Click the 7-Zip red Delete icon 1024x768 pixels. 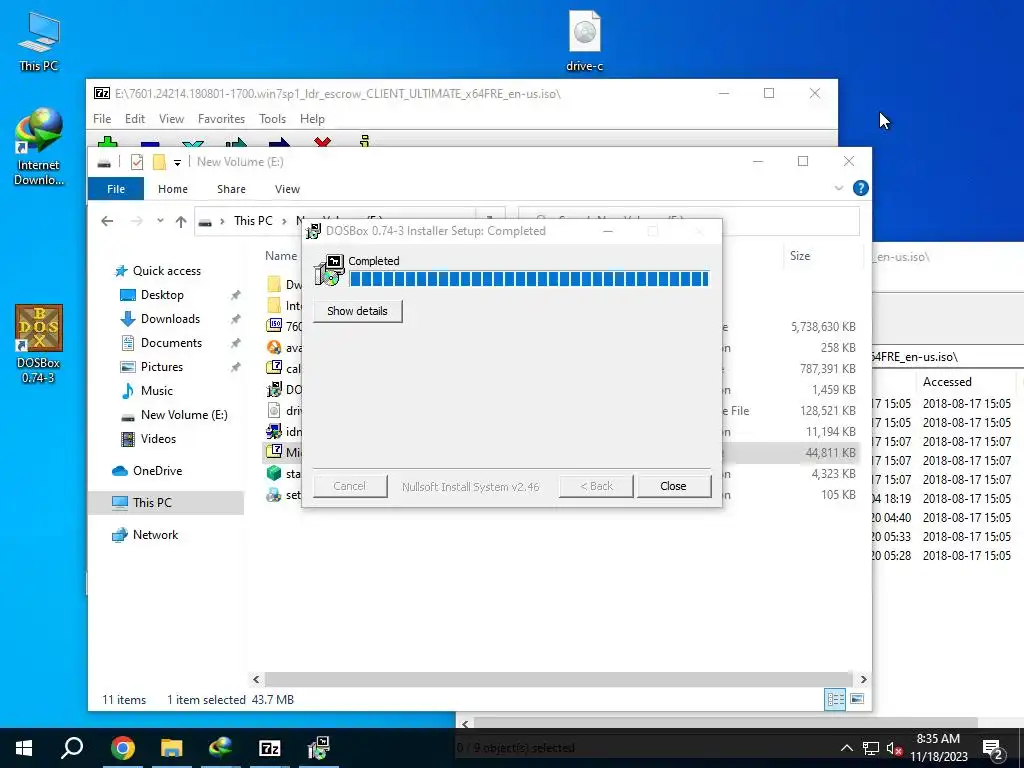[x=322, y=142]
